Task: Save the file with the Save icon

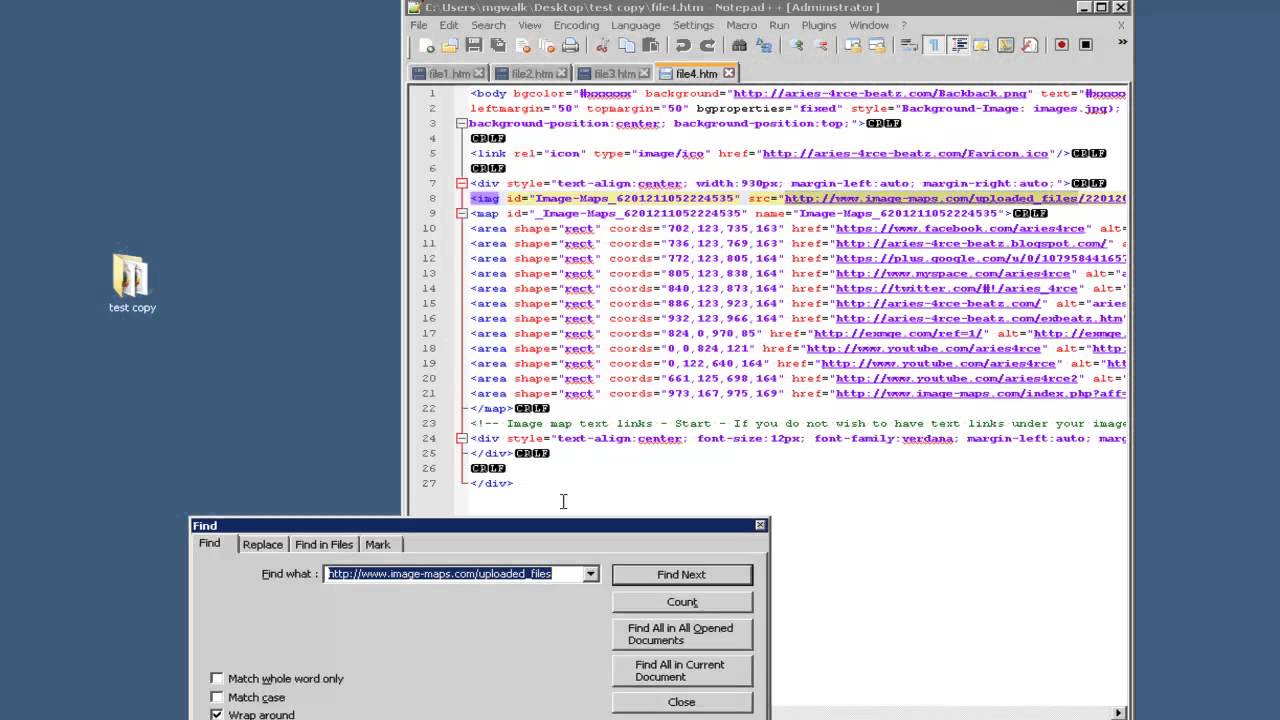Action: tap(474, 45)
